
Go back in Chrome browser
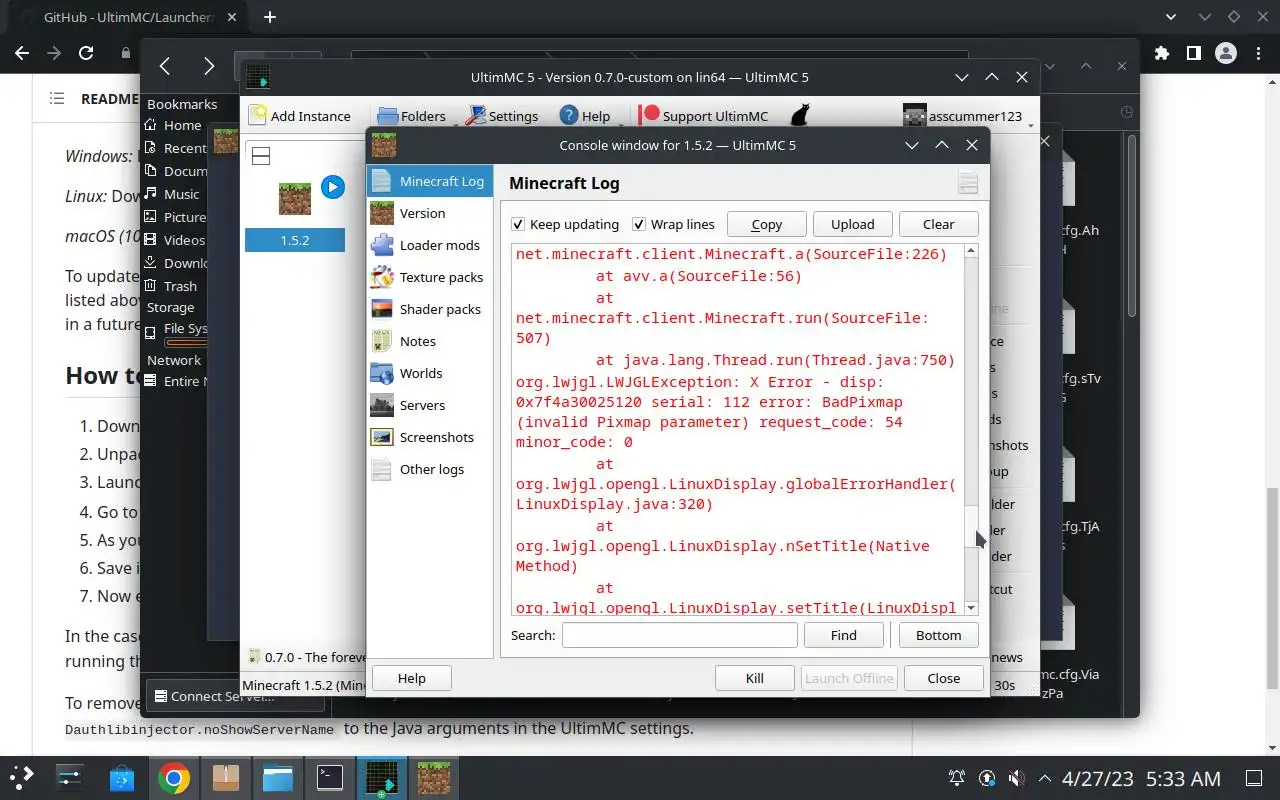click(22, 53)
